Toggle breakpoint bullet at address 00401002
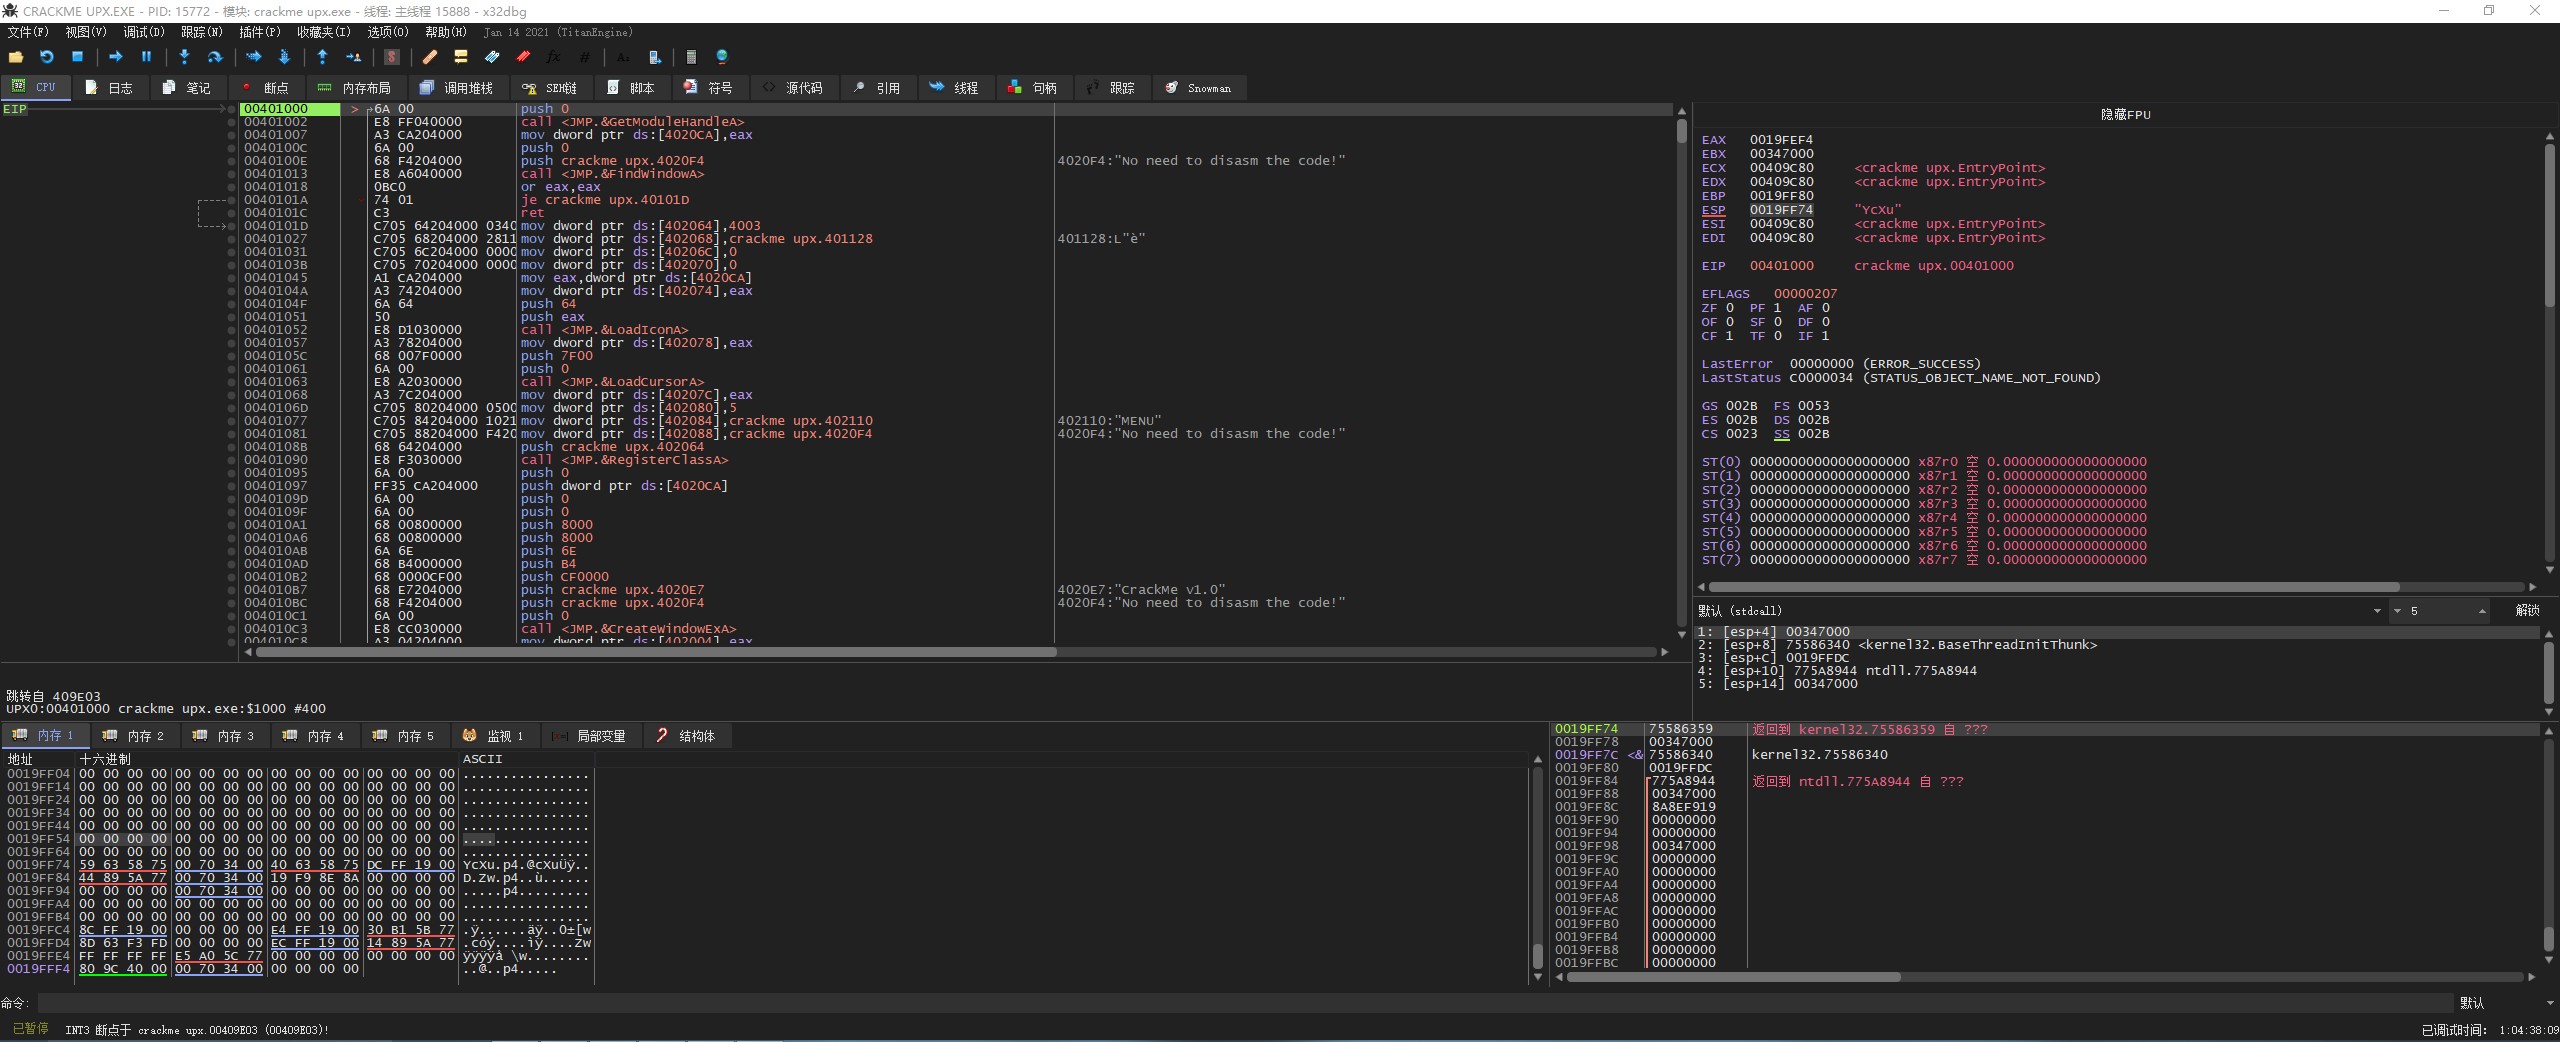The image size is (2560, 1042). [x=231, y=122]
